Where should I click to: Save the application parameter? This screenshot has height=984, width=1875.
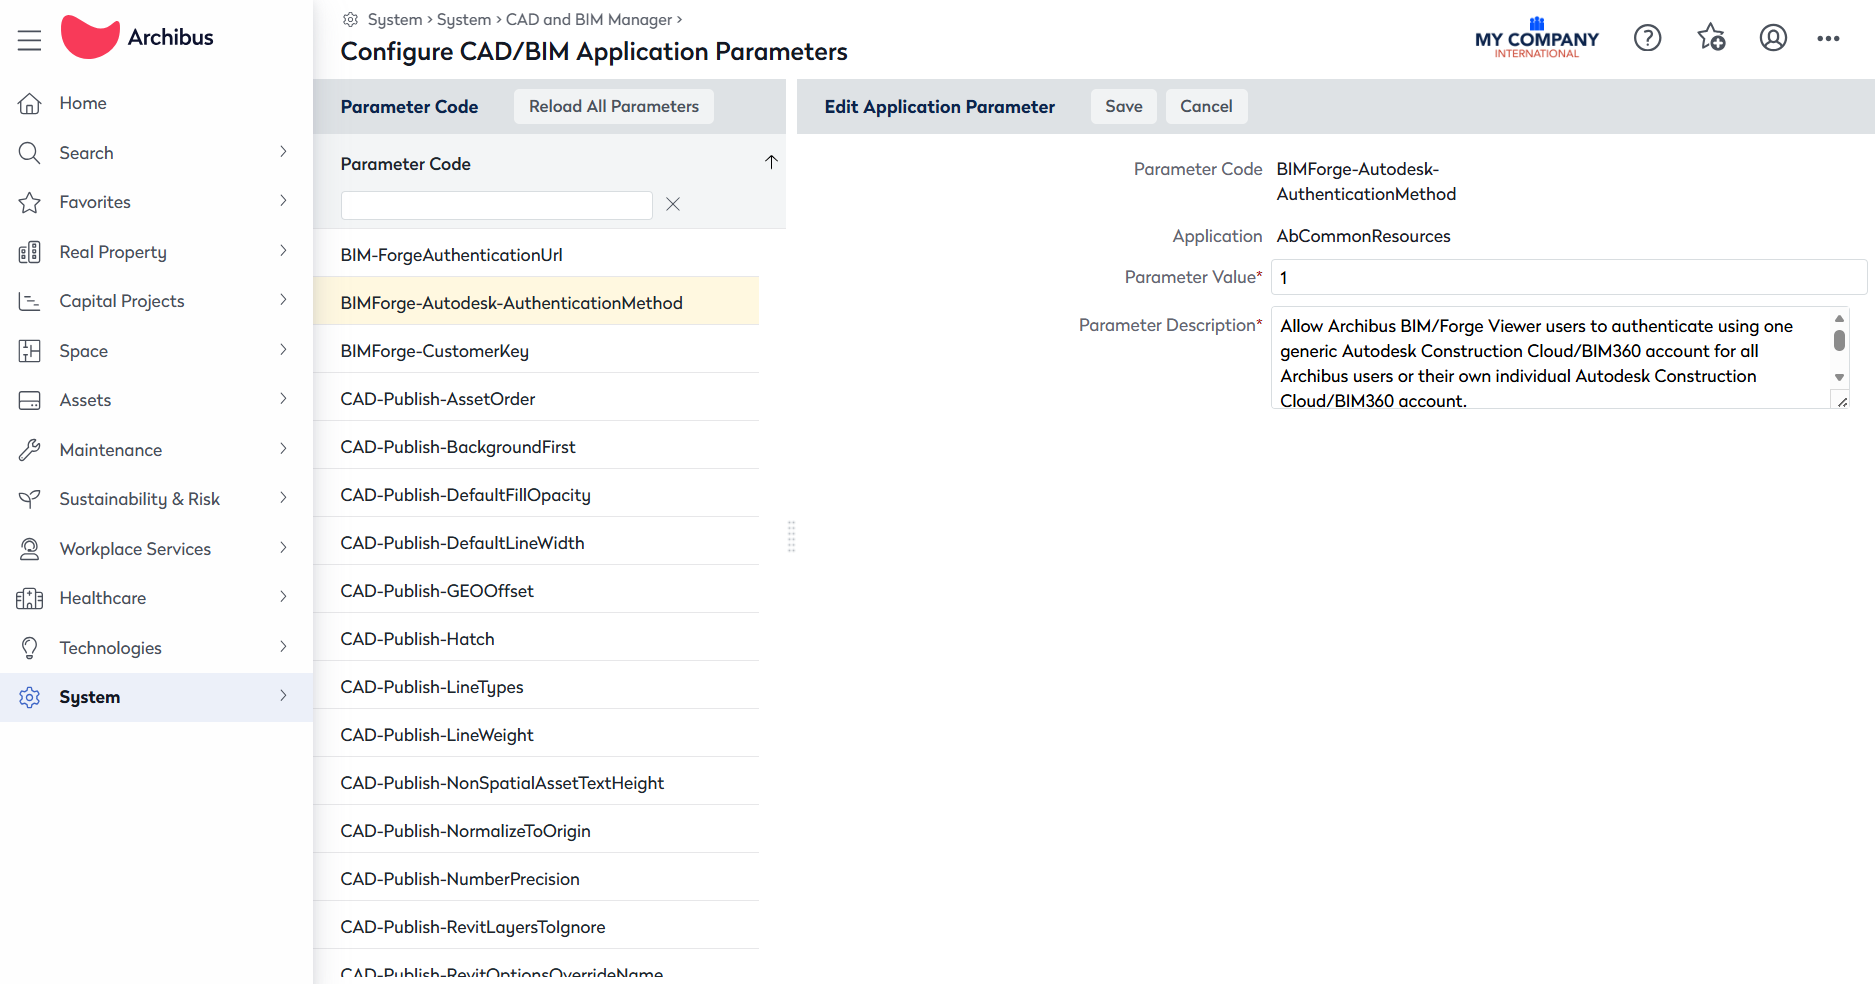tap(1123, 106)
